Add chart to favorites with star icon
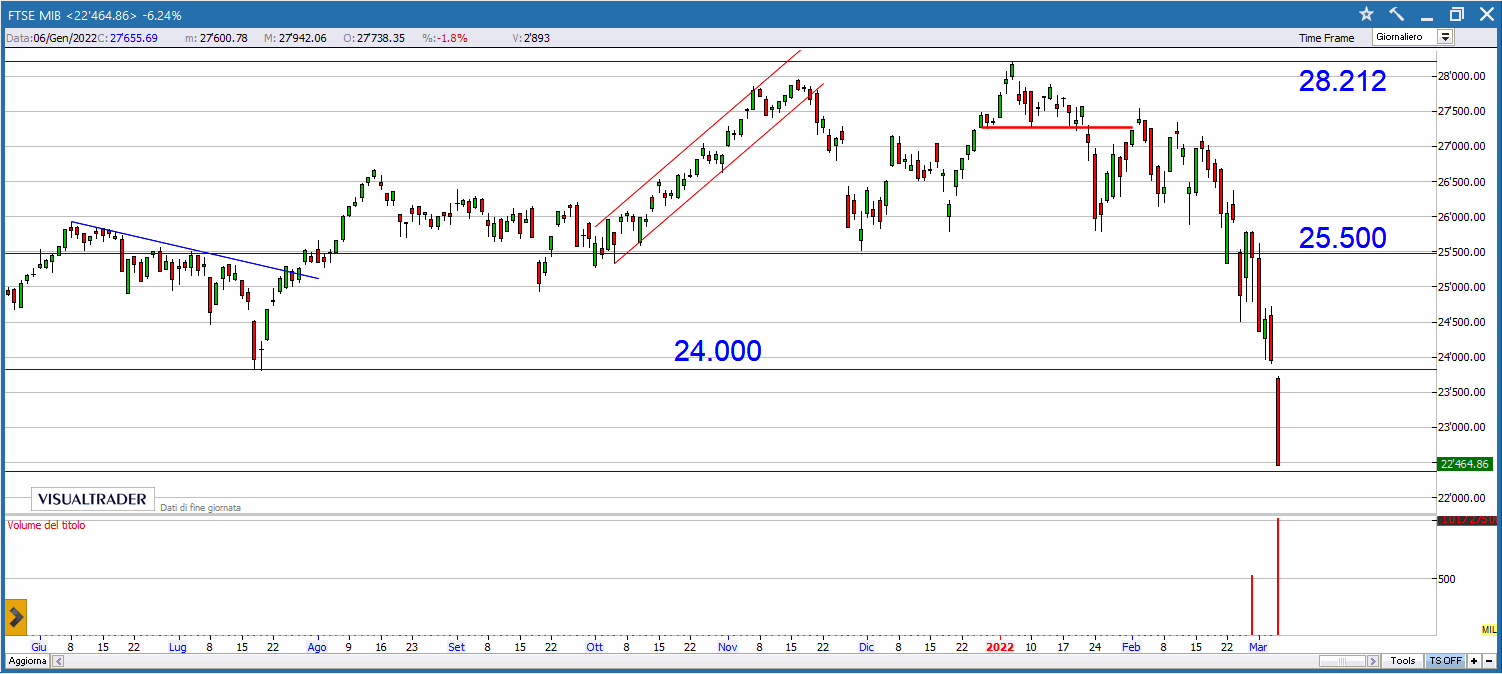Viewport: 1502px width, 674px height. (1367, 15)
